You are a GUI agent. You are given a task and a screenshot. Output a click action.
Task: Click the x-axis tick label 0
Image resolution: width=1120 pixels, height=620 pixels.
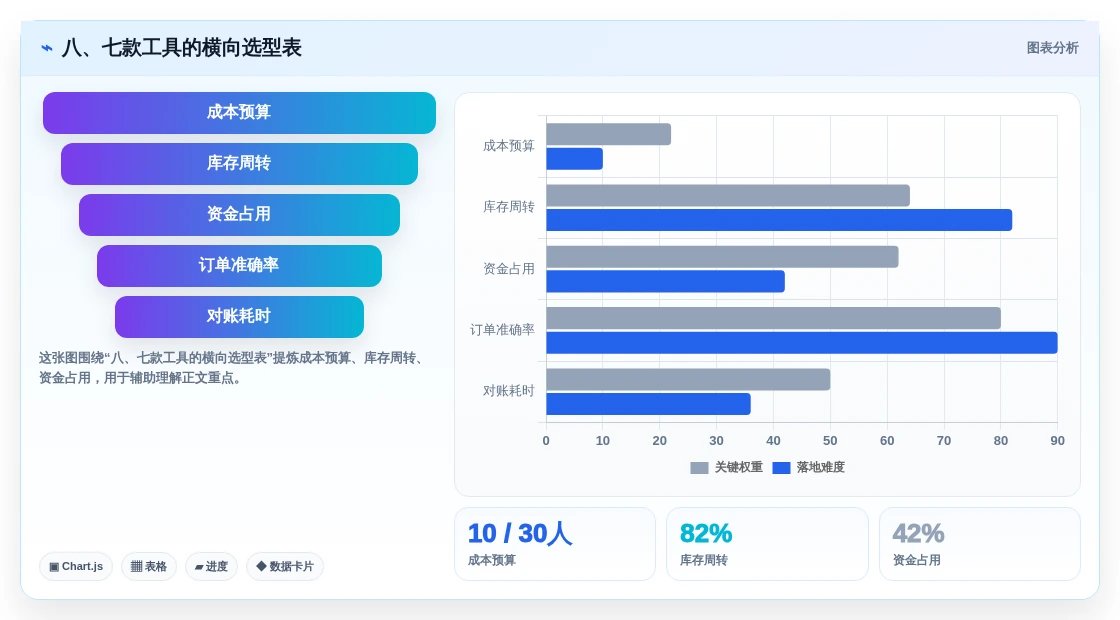tap(546, 441)
